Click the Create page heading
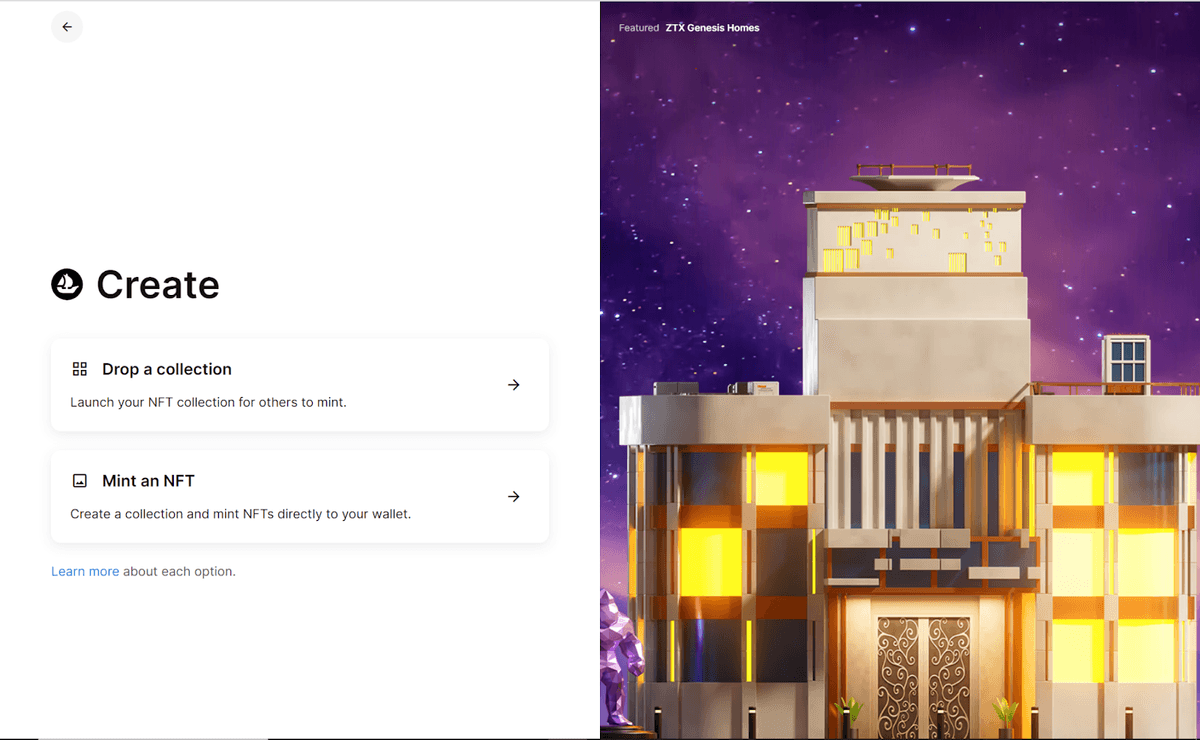Viewport: 1200px width, 740px height. point(157,285)
